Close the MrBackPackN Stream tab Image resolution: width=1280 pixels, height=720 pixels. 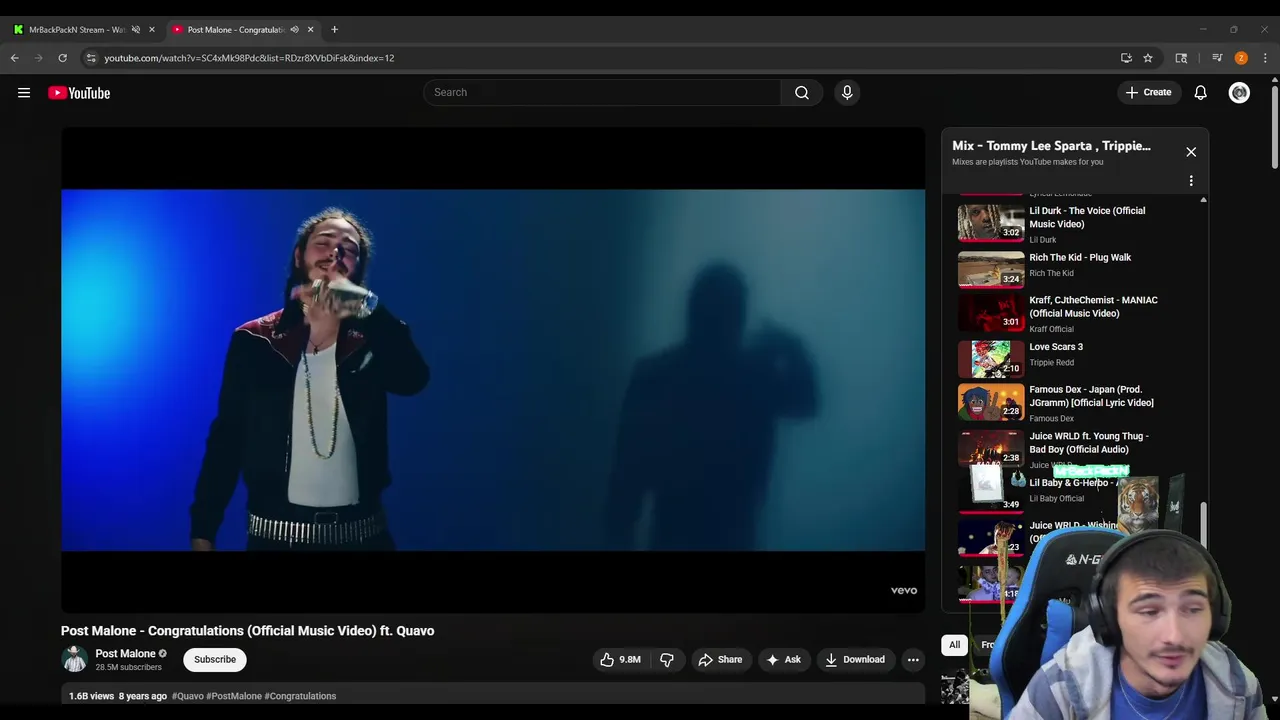click(x=152, y=30)
